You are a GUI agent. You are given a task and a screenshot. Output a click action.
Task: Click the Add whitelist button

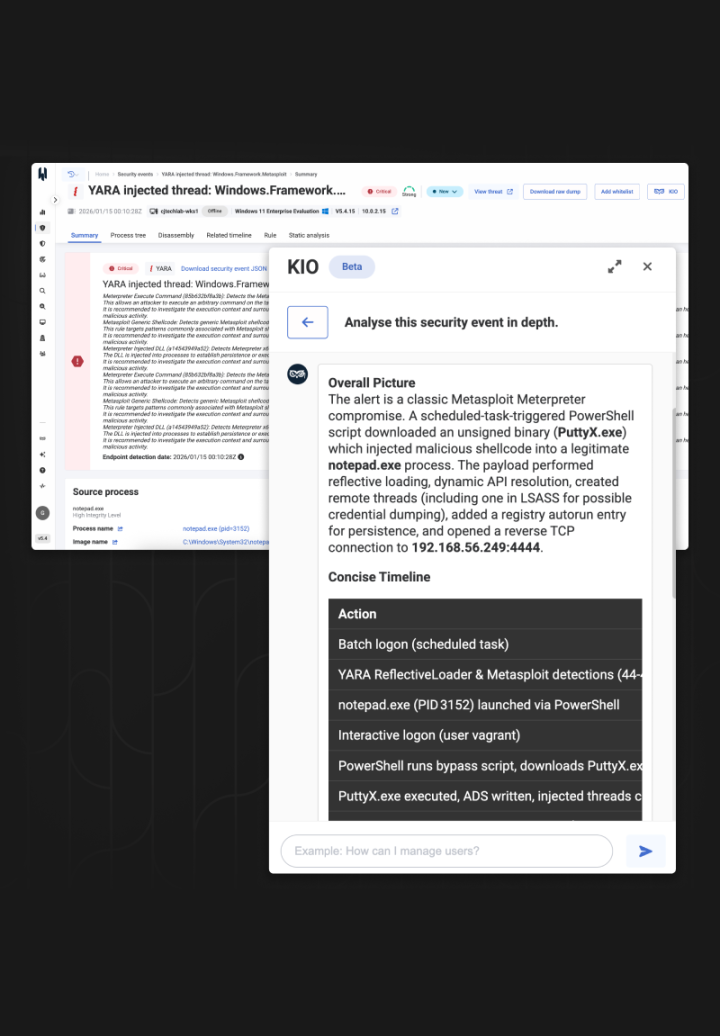(617, 191)
